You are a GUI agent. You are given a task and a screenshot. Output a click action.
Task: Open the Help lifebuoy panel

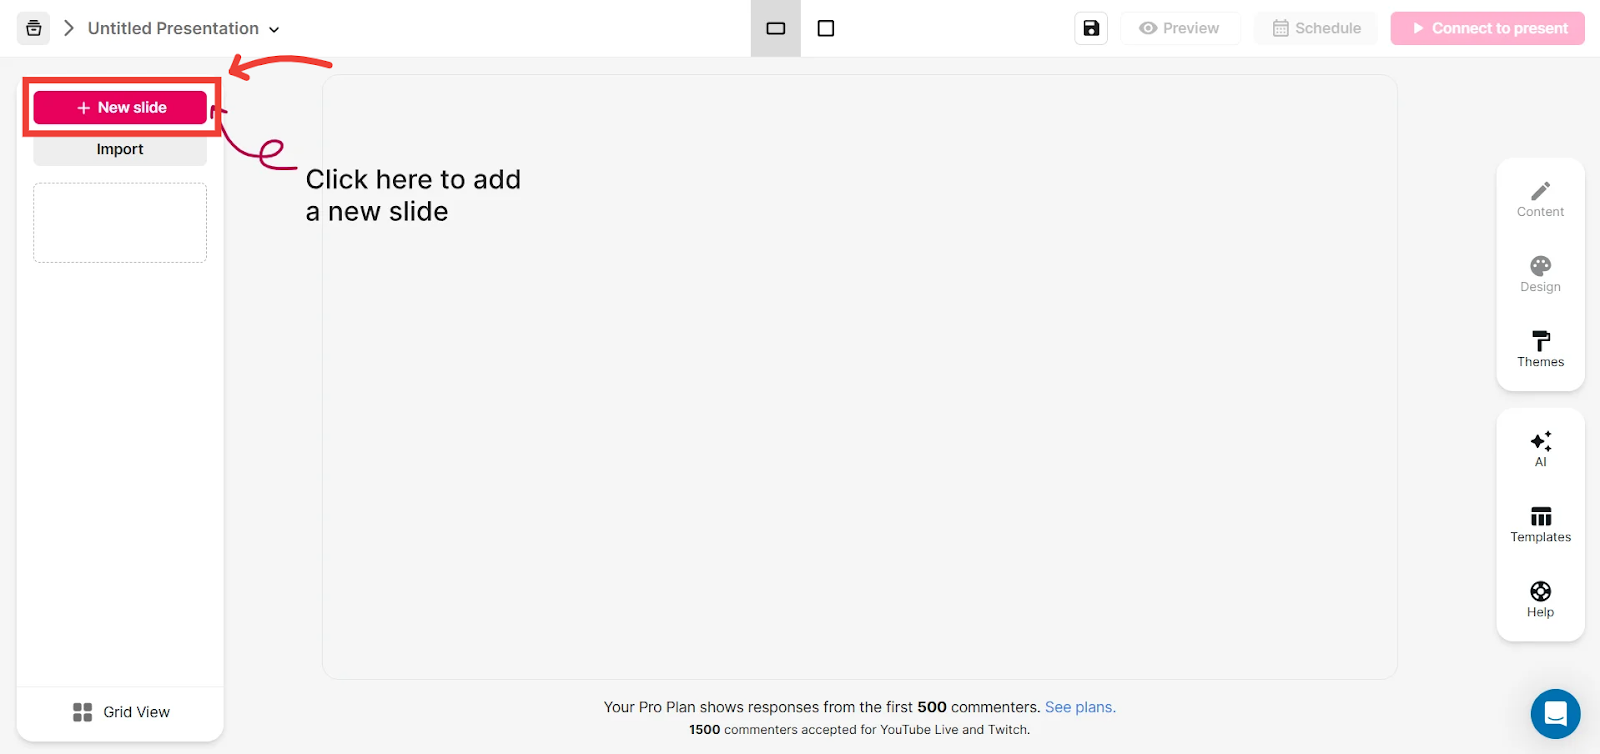click(1540, 599)
